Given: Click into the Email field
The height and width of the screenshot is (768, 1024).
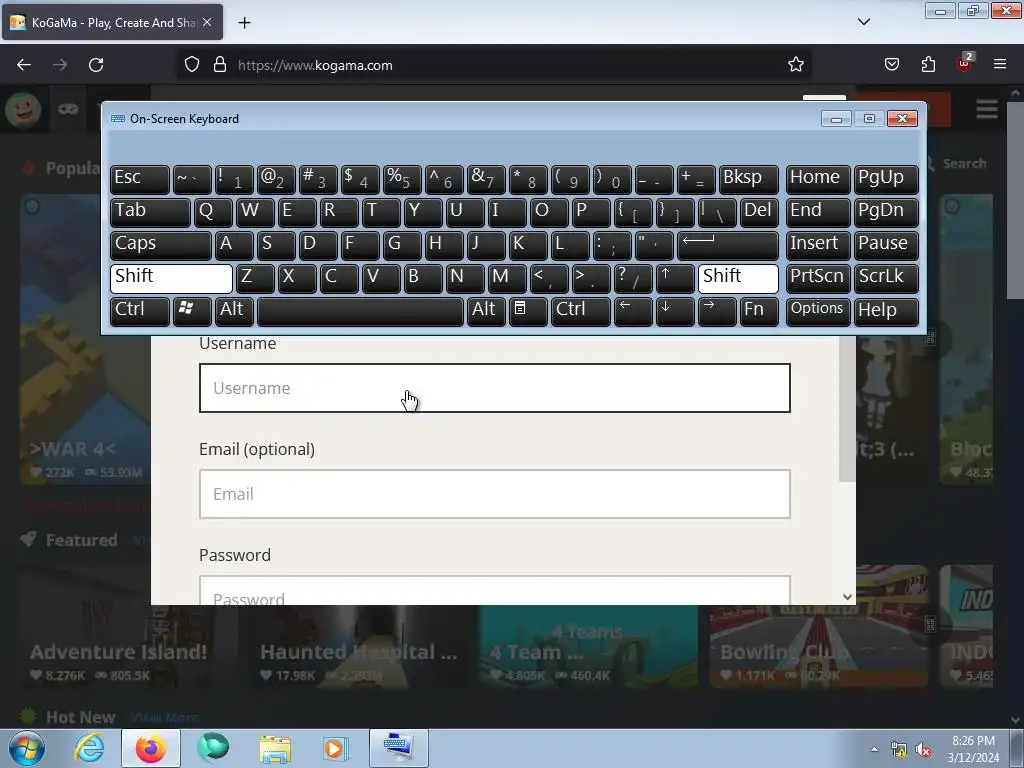Looking at the screenshot, I should pyautogui.click(x=494, y=494).
